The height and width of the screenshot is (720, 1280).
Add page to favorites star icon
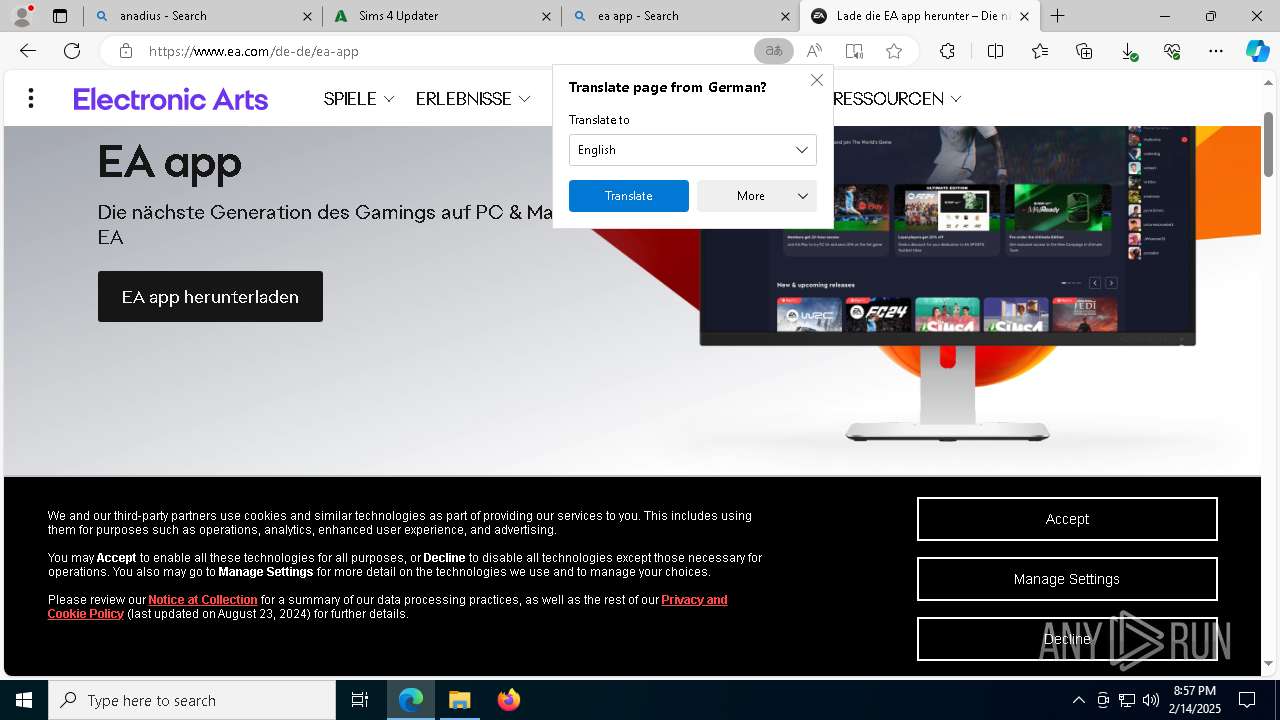pos(894,51)
